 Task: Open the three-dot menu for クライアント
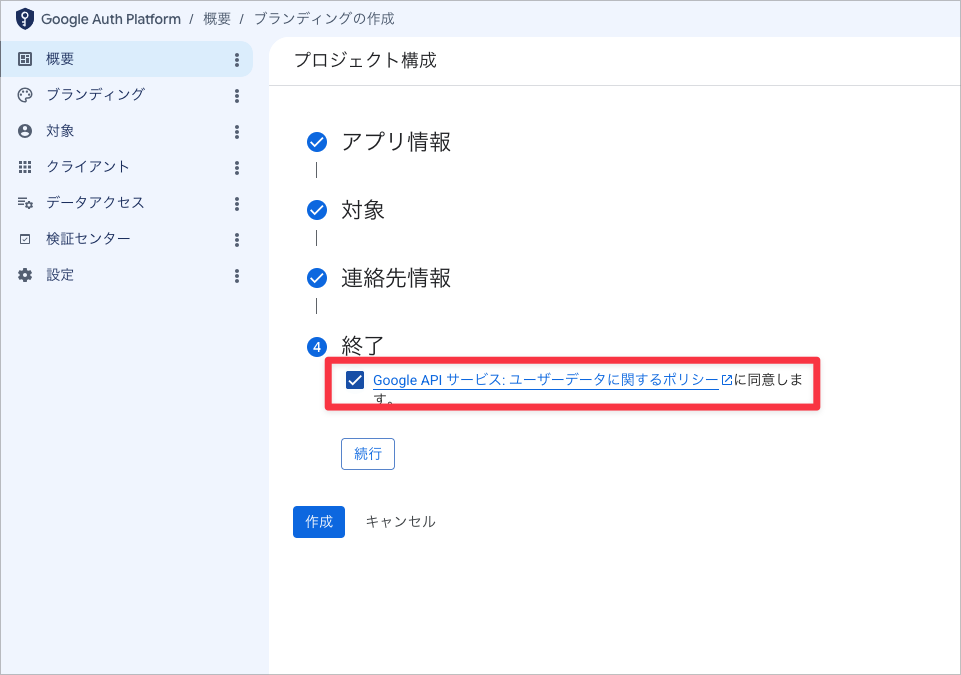tap(237, 168)
